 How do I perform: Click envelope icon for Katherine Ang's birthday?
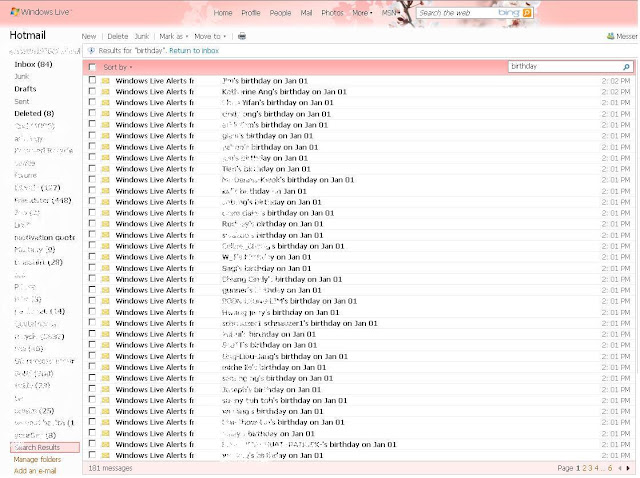105,92
